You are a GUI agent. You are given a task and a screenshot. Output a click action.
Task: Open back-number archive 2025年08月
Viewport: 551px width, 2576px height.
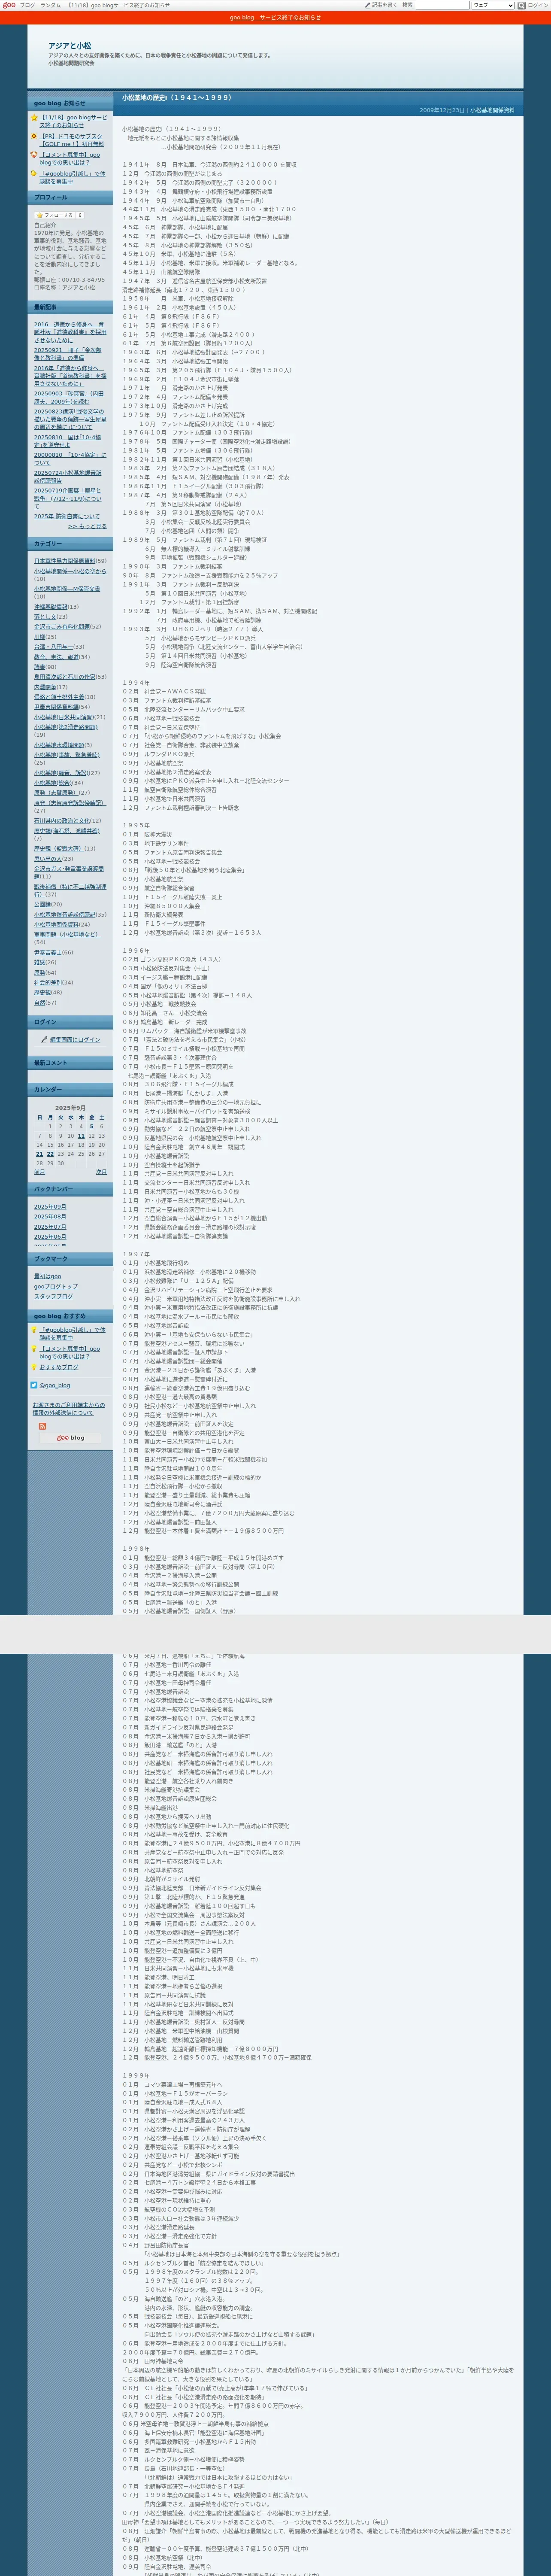click(50, 1217)
